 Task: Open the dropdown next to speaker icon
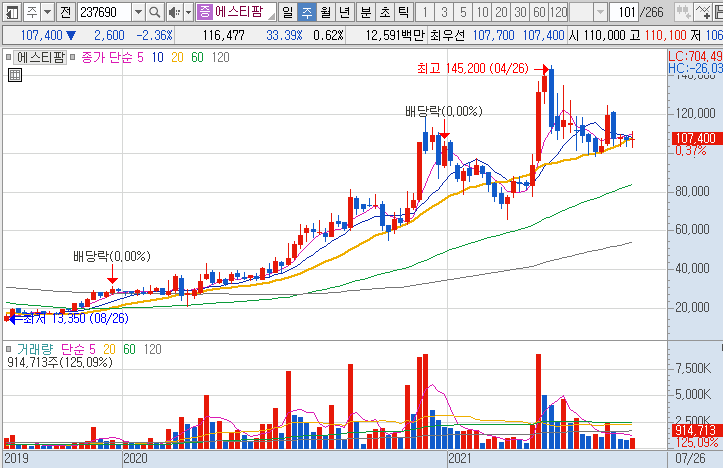188,12
